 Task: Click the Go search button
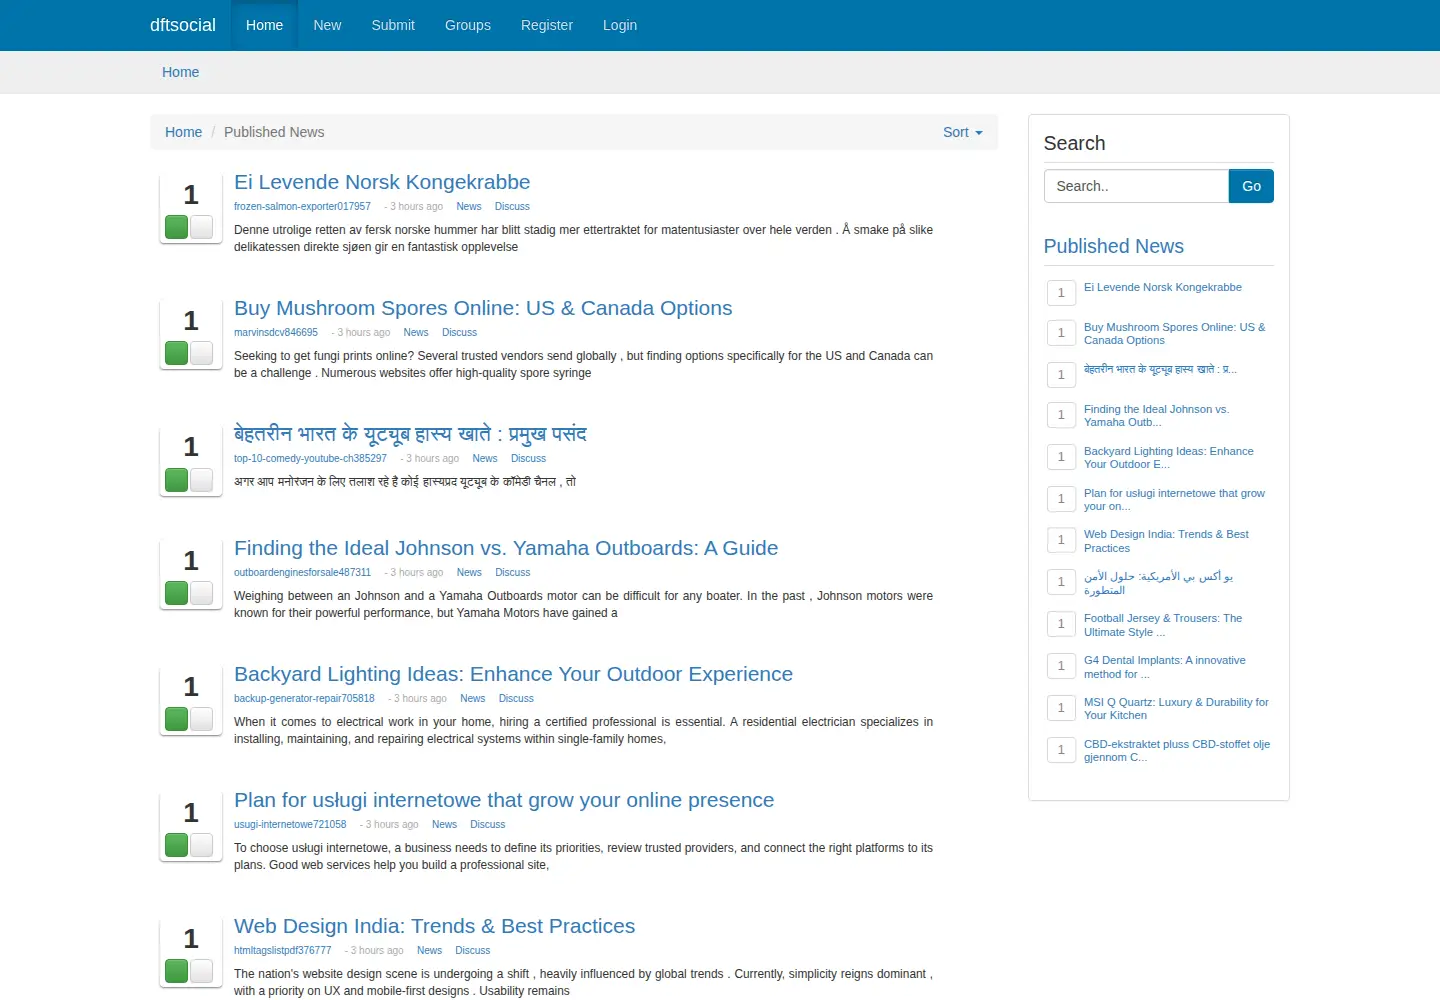[x=1251, y=186]
